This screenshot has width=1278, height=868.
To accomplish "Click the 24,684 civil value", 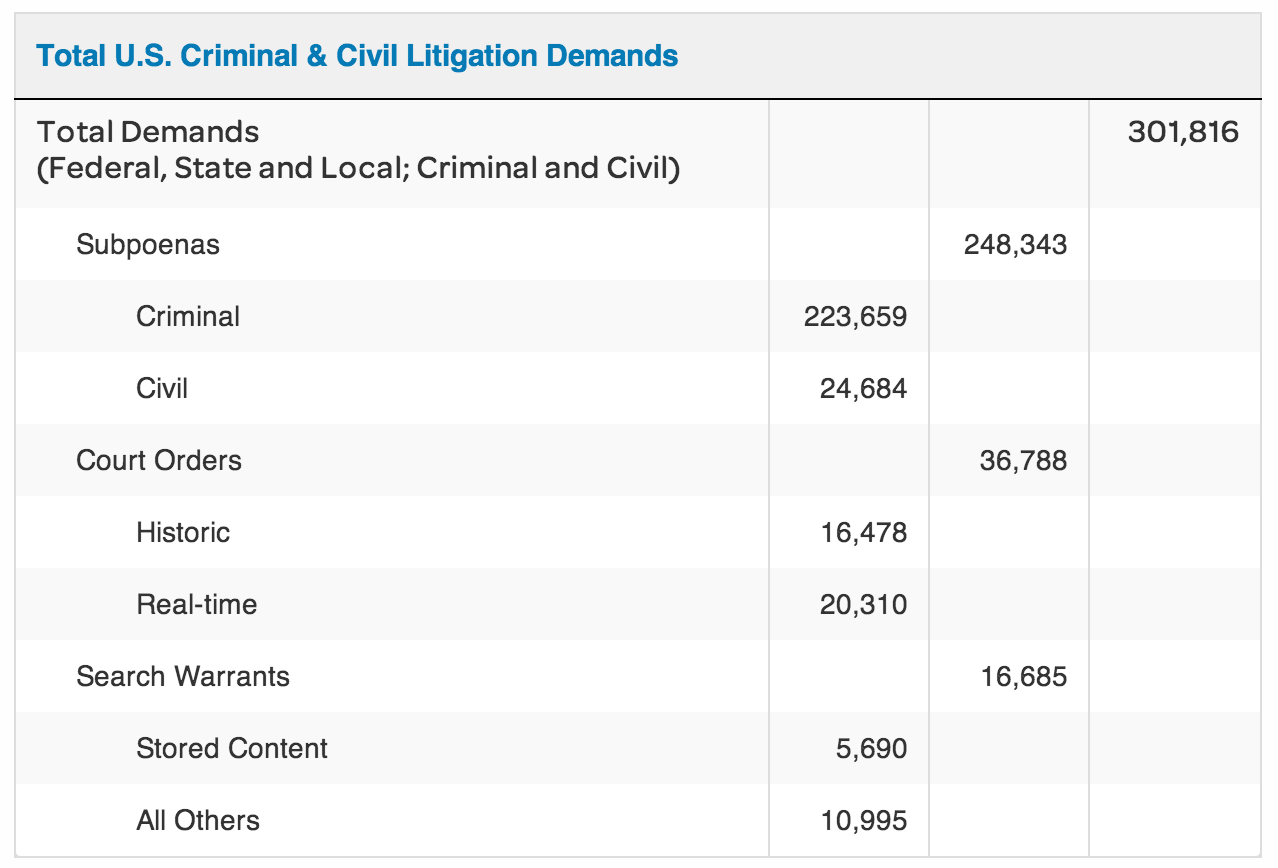I will 863,388.
